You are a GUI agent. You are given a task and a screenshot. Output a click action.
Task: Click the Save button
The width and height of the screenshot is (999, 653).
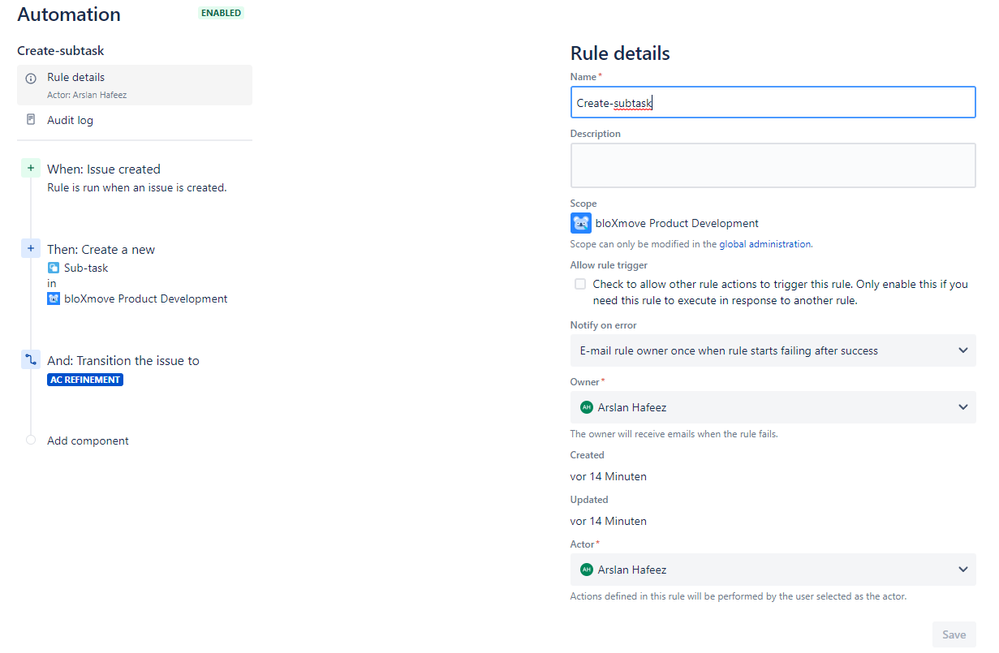pos(954,635)
